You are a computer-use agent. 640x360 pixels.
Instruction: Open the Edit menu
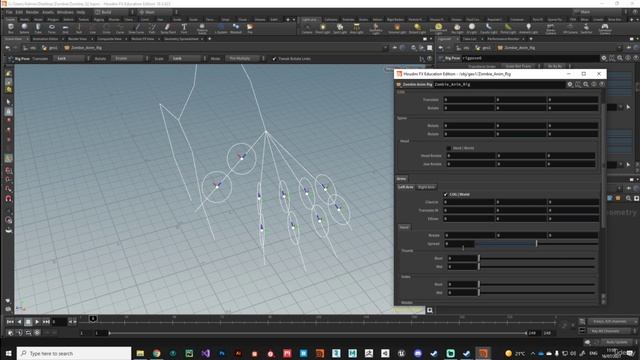tap(19, 12)
